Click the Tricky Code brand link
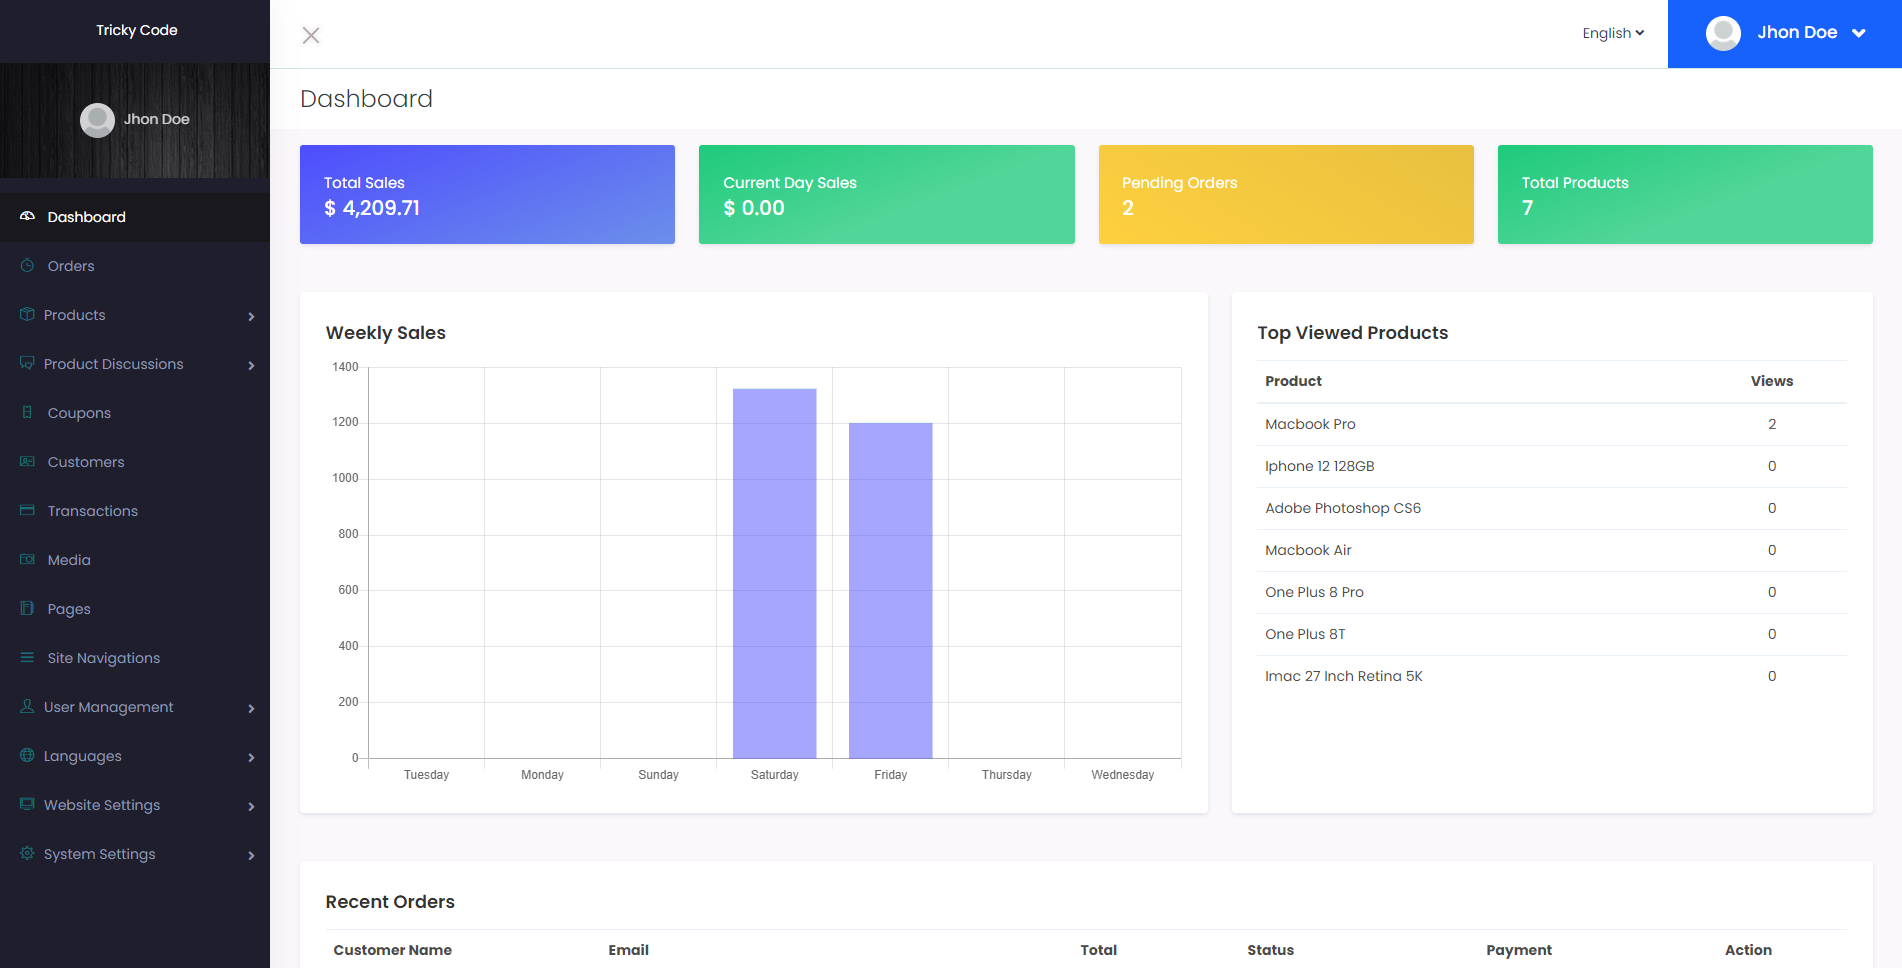The width and height of the screenshot is (1902, 968). (136, 30)
